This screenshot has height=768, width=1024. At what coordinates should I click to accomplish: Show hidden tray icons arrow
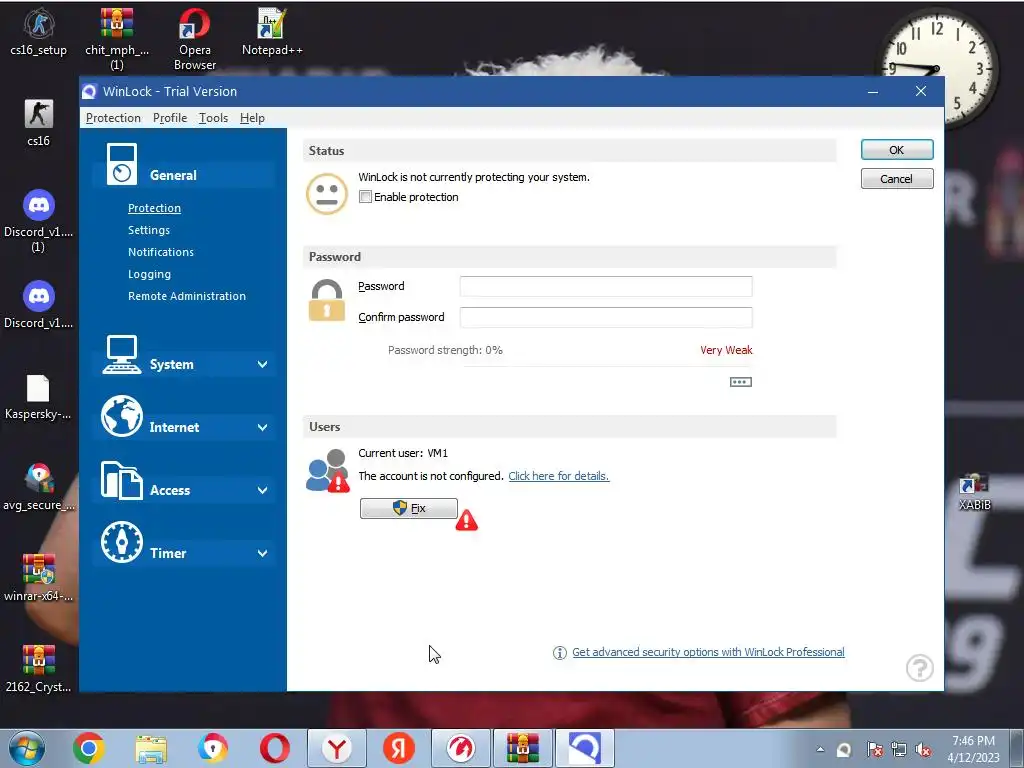(x=820, y=750)
